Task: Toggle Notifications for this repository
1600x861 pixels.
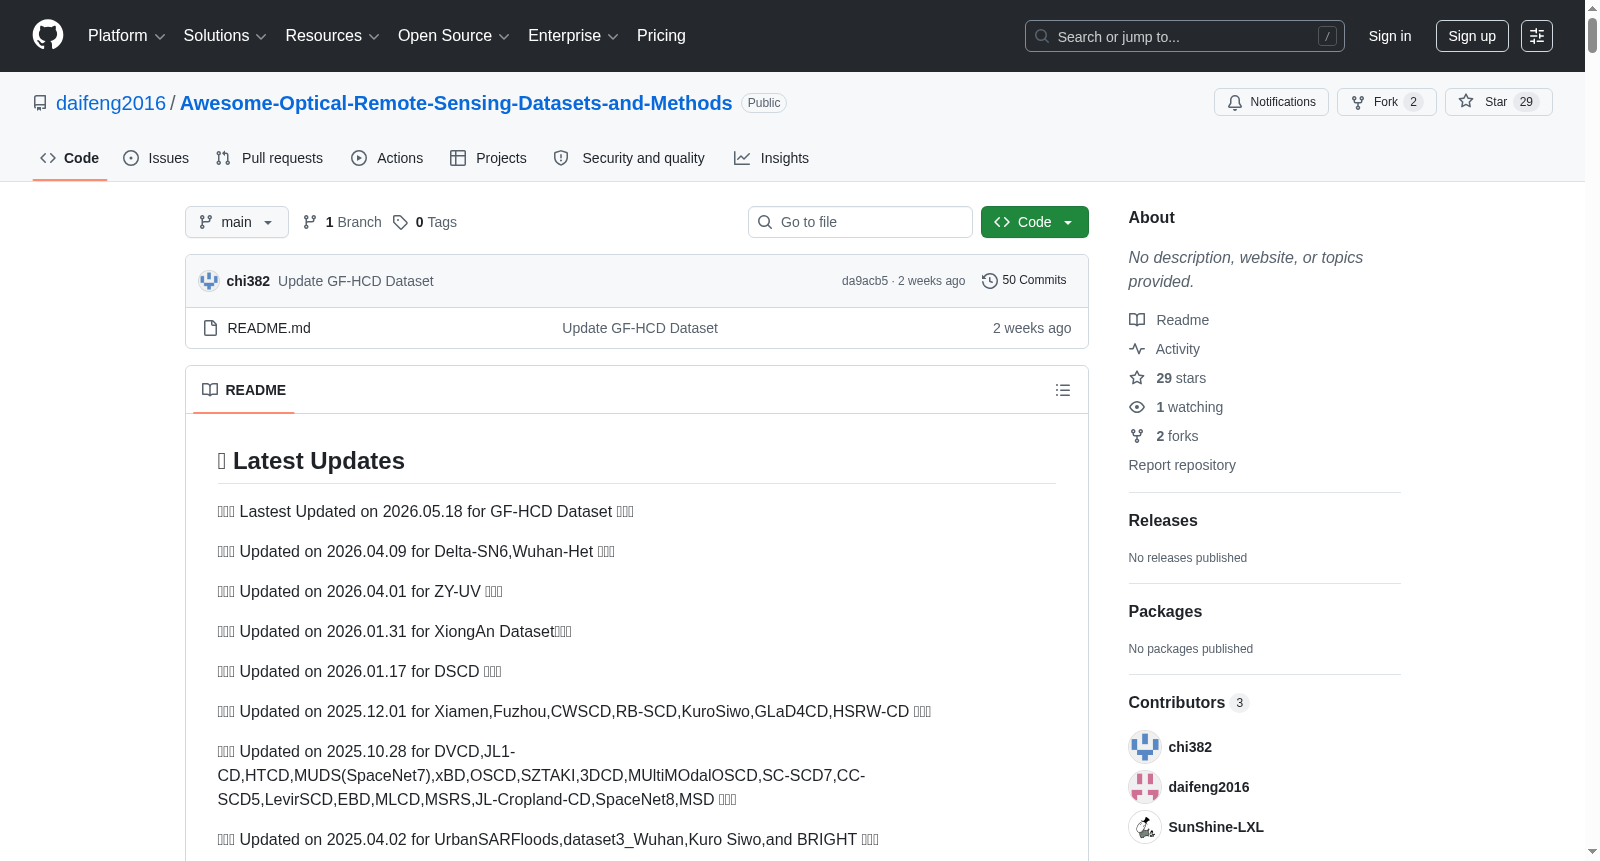Action: coord(1271,102)
